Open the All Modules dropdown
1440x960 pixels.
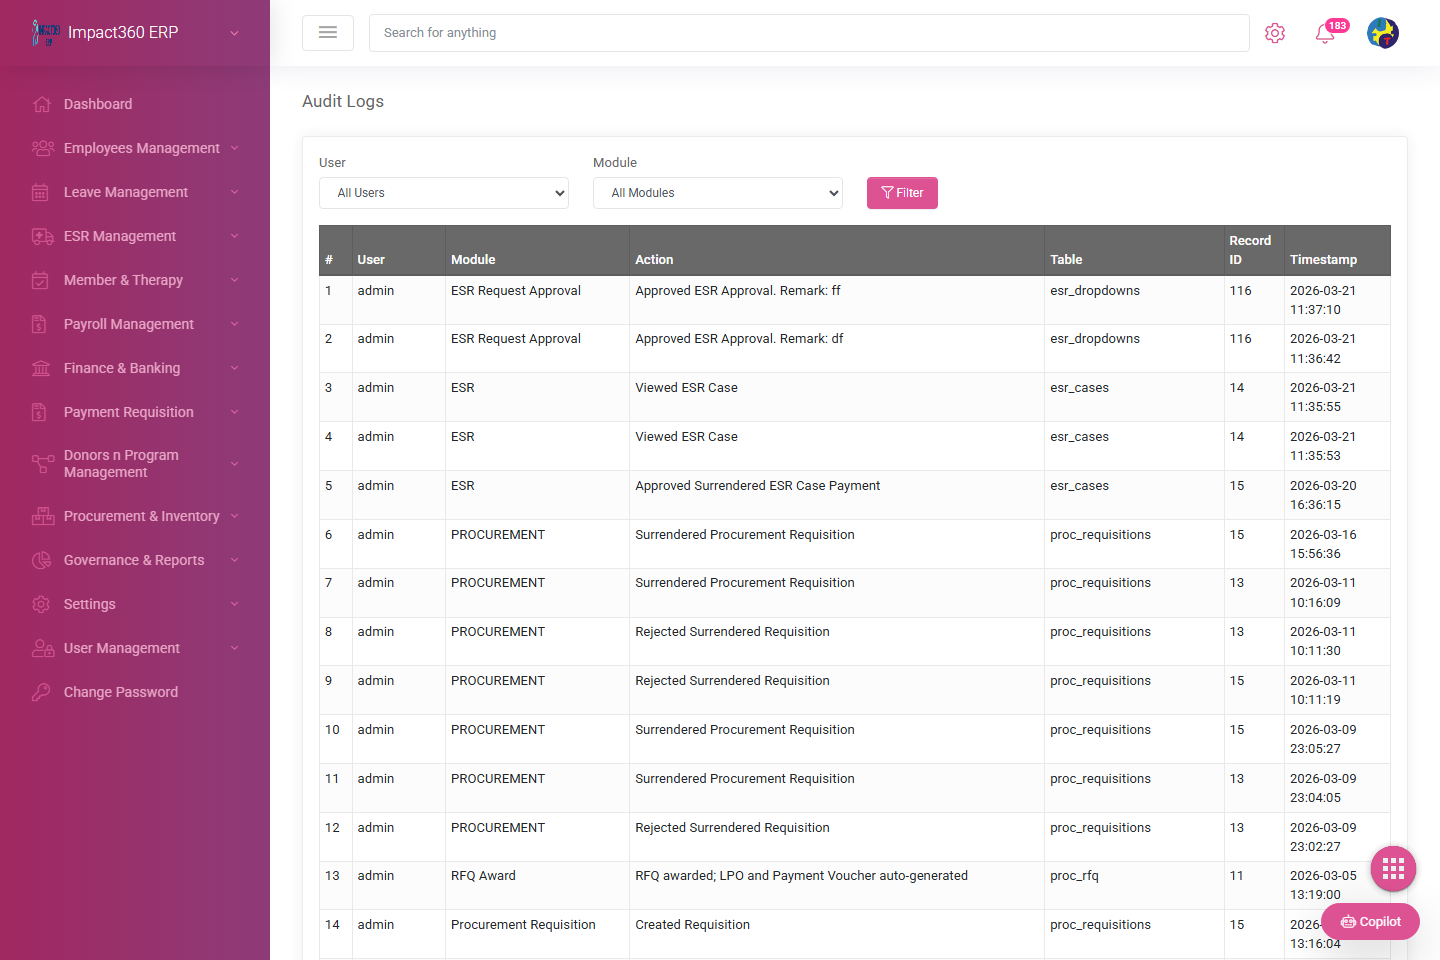point(718,193)
